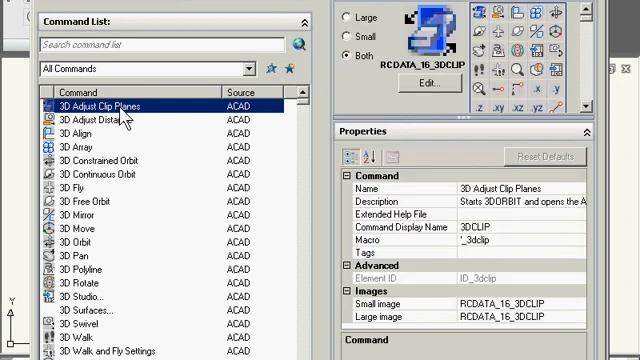Sort list by the Command column header

138,92
